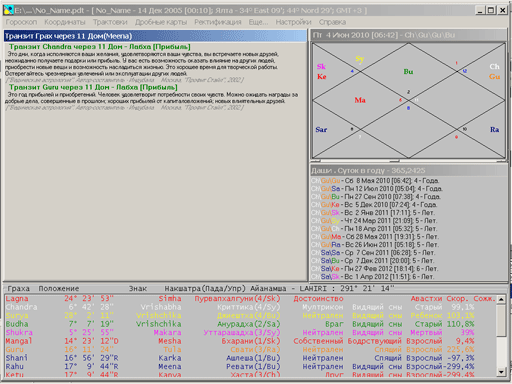Image resolution: width=512 pixels, height=384 pixels.
Task: Open the Координаты menu
Action: 65,22
